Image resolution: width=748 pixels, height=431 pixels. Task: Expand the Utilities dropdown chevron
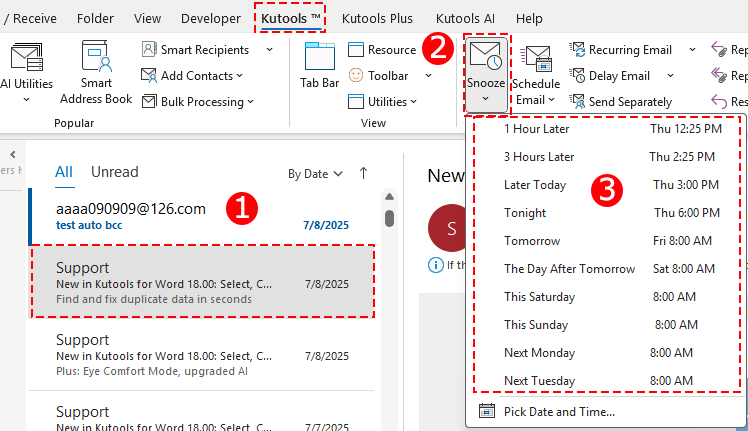pyautogui.click(x=414, y=102)
